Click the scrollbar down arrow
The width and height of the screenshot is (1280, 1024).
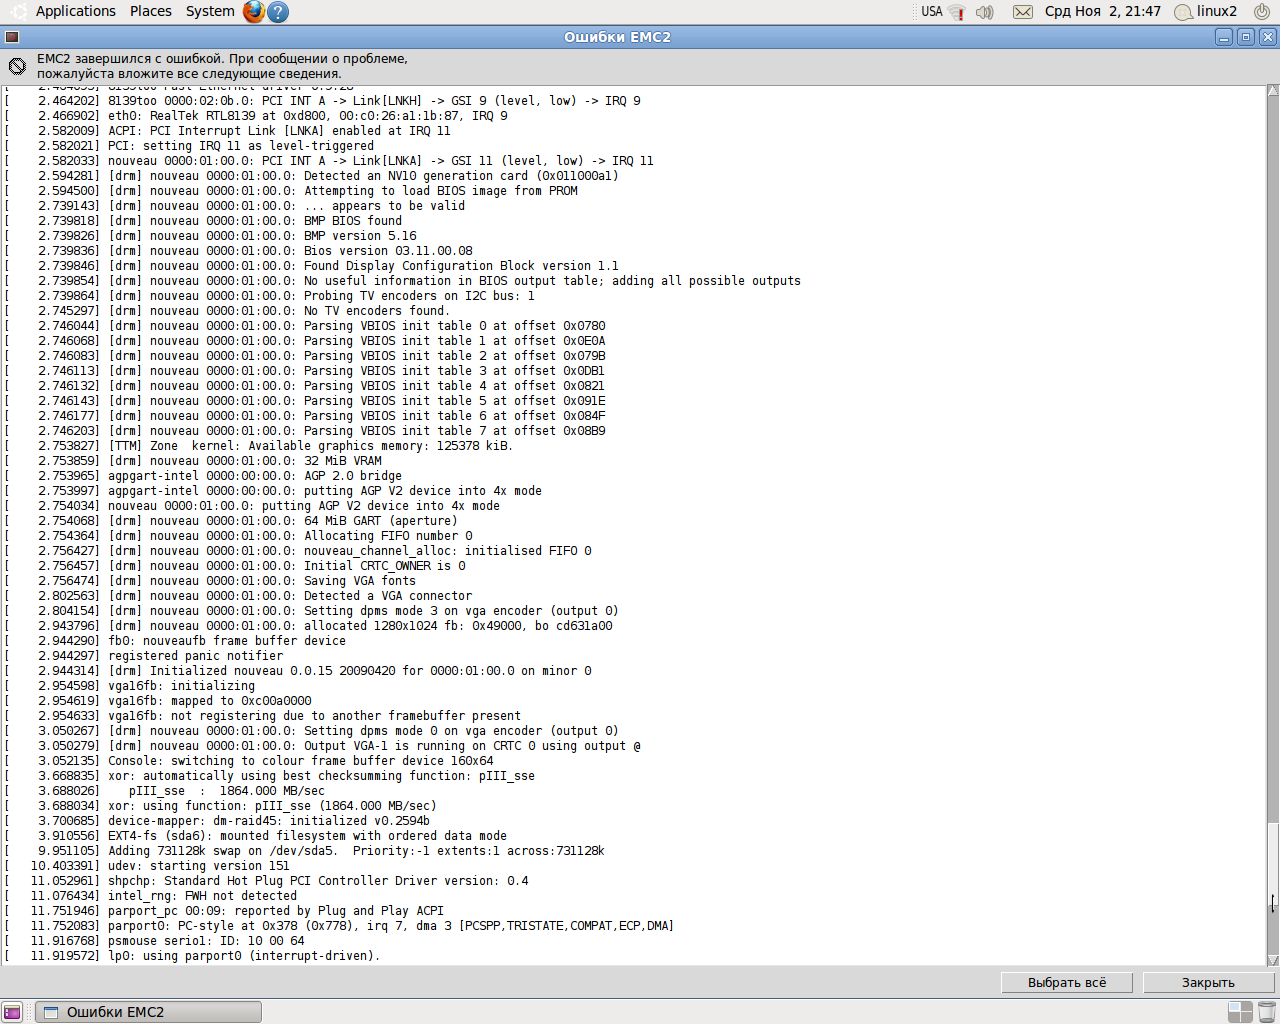1273,959
